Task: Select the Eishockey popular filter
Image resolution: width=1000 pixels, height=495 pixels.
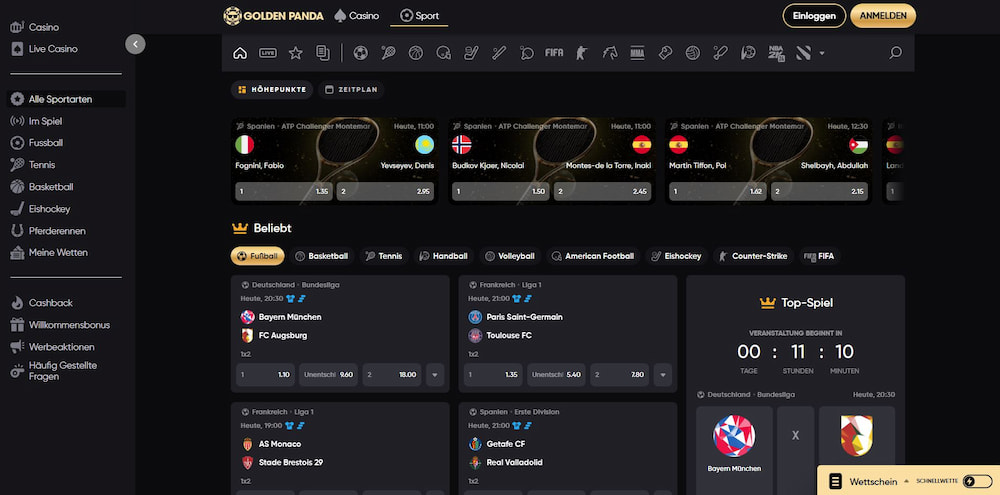Action: click(677, 256)
